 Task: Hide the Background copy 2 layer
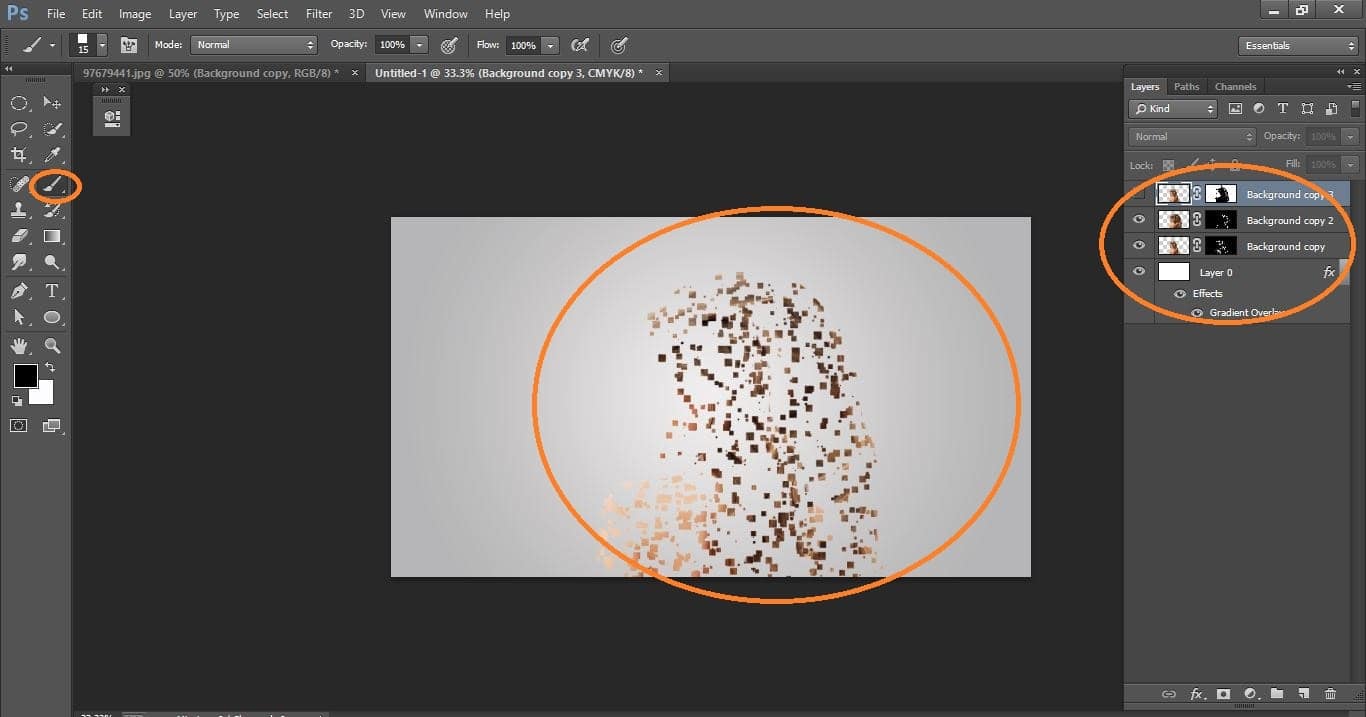[1139, 219]
